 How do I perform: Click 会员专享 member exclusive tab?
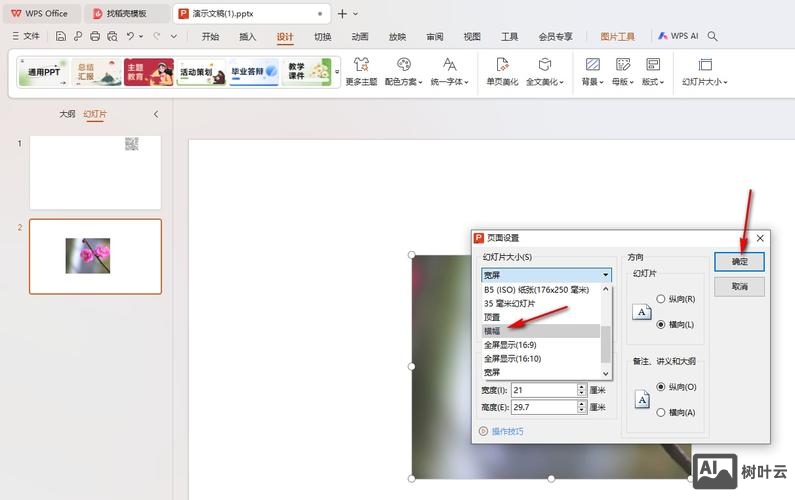point(556,37)
